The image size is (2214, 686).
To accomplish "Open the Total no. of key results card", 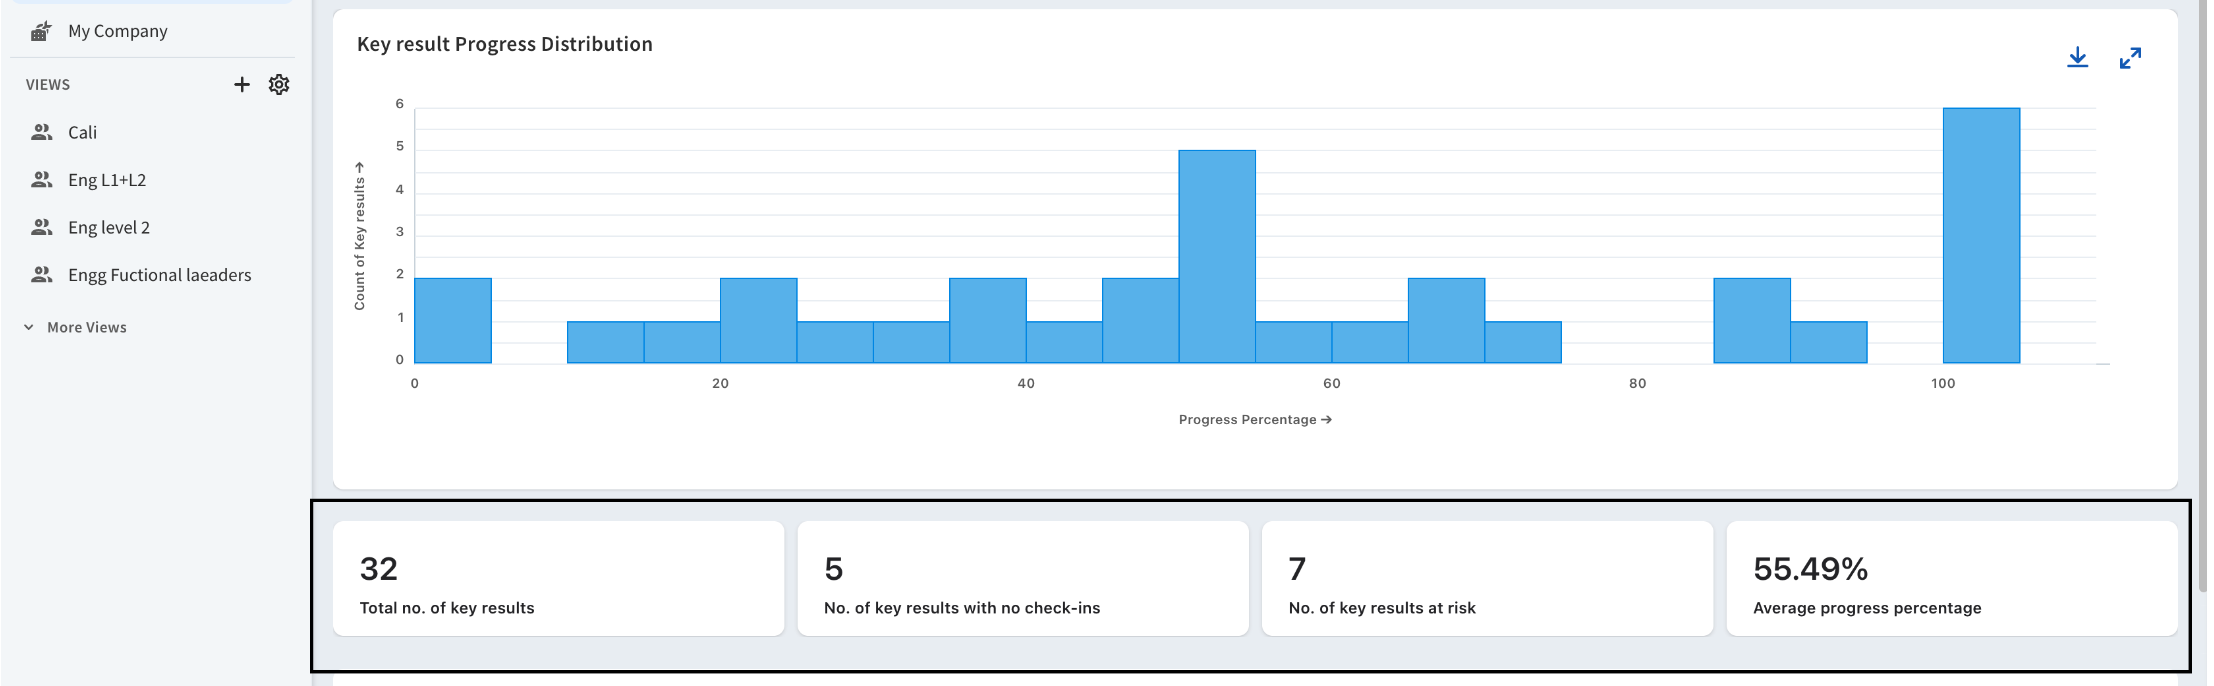I will point(558,578).
